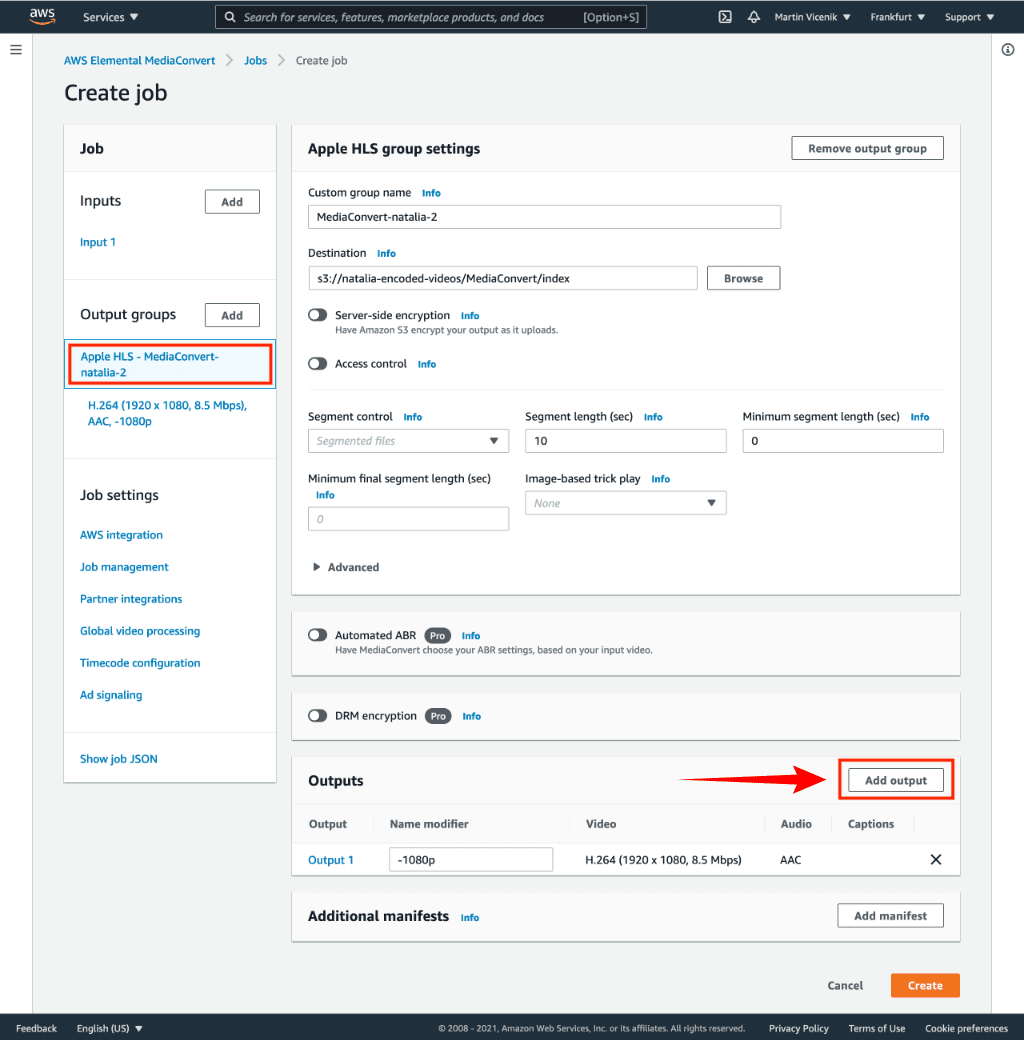Click the Add output button
This screenshot has width=1024, height=1040.
pyautogui.click(x=895, y=780)
